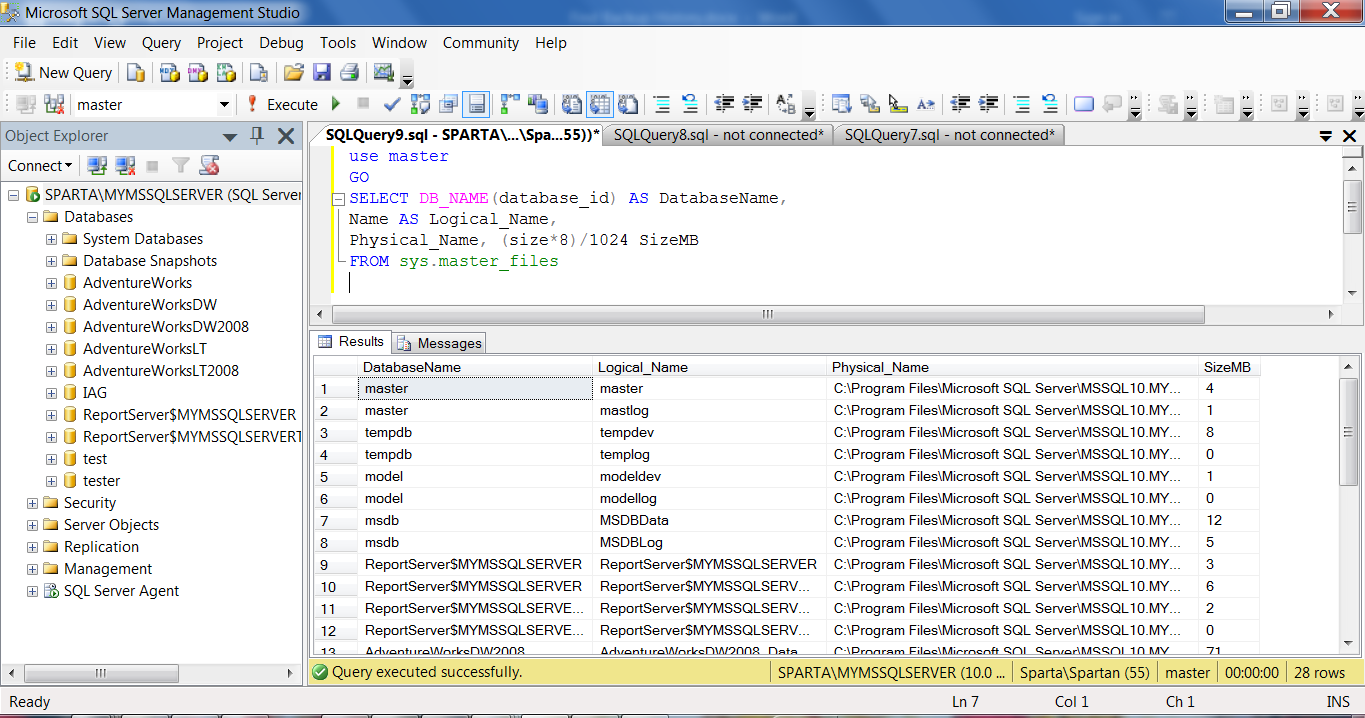Viewport: 1365px width, 718px height.
Task: Parse the query with the blue checkmark icon
Action: (x=392, y=104)
